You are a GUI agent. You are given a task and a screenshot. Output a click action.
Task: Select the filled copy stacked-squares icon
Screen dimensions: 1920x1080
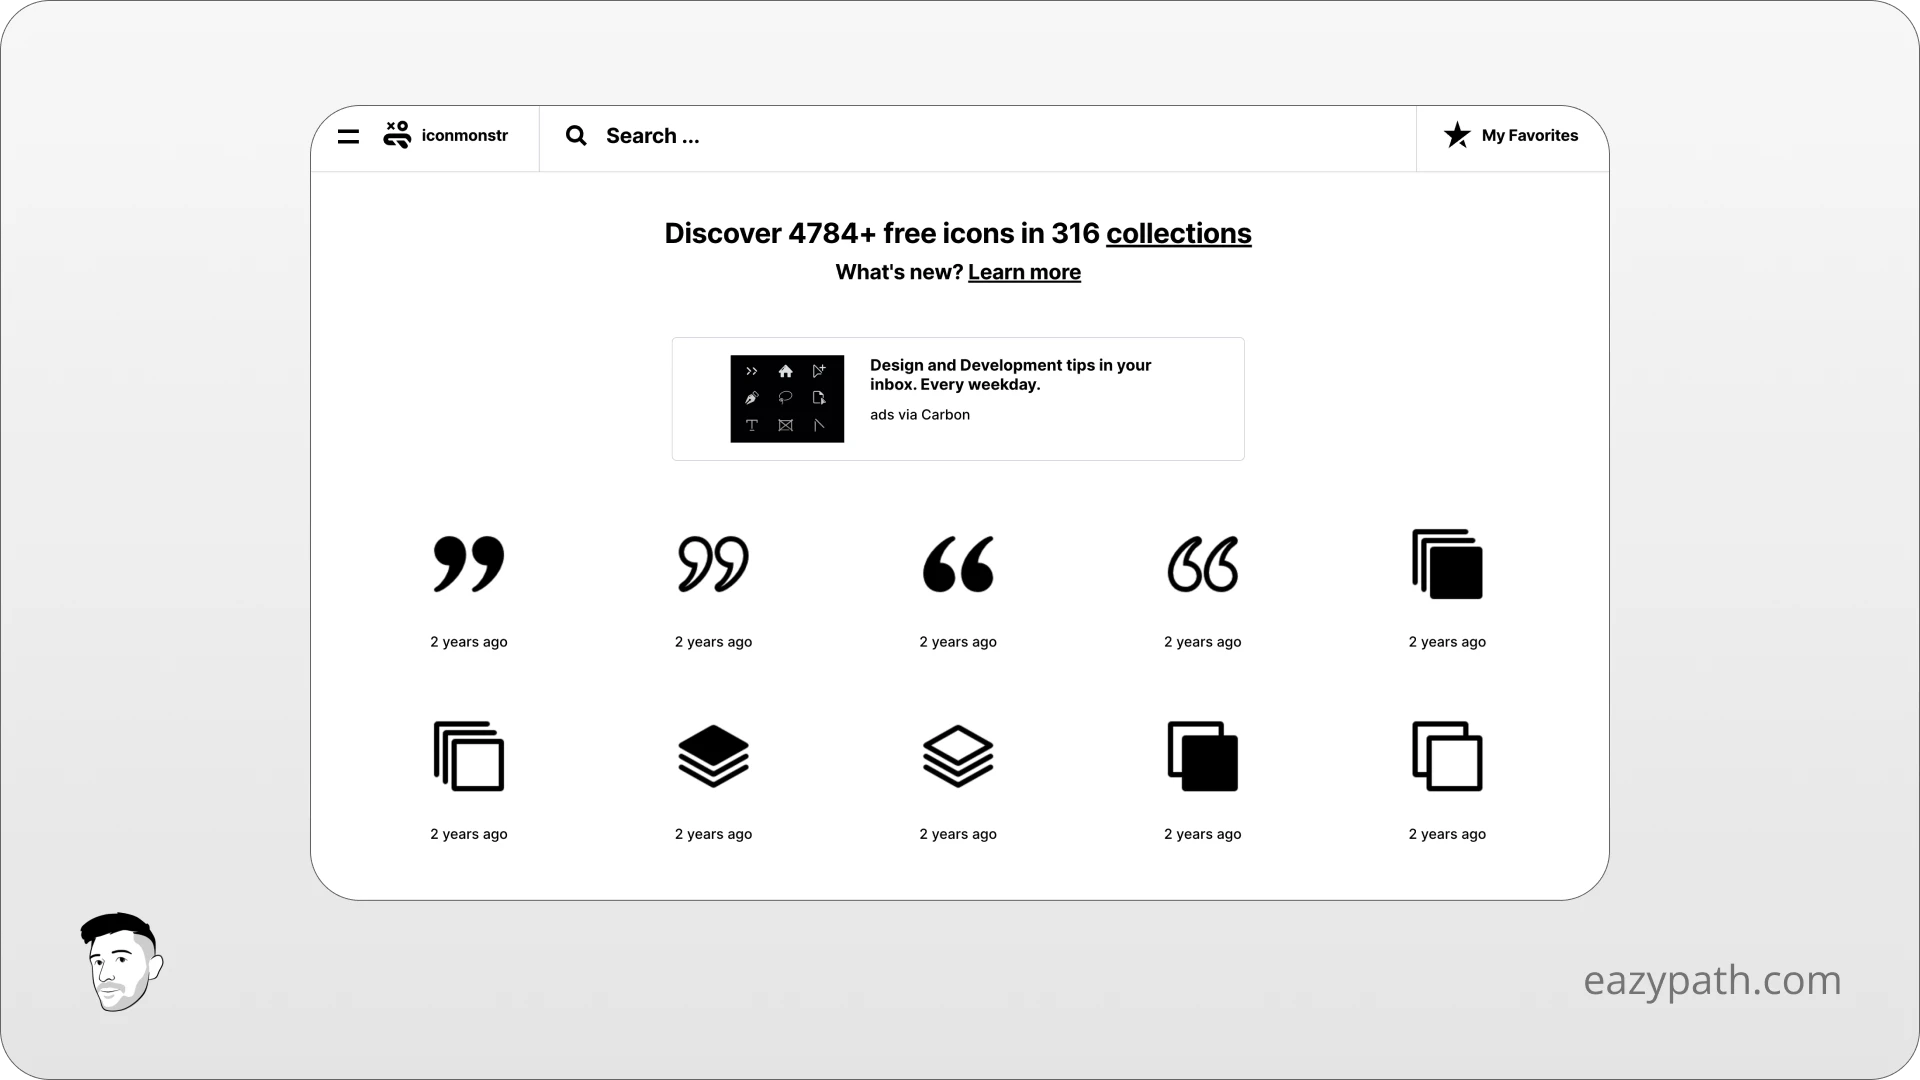coord(1447,563)
